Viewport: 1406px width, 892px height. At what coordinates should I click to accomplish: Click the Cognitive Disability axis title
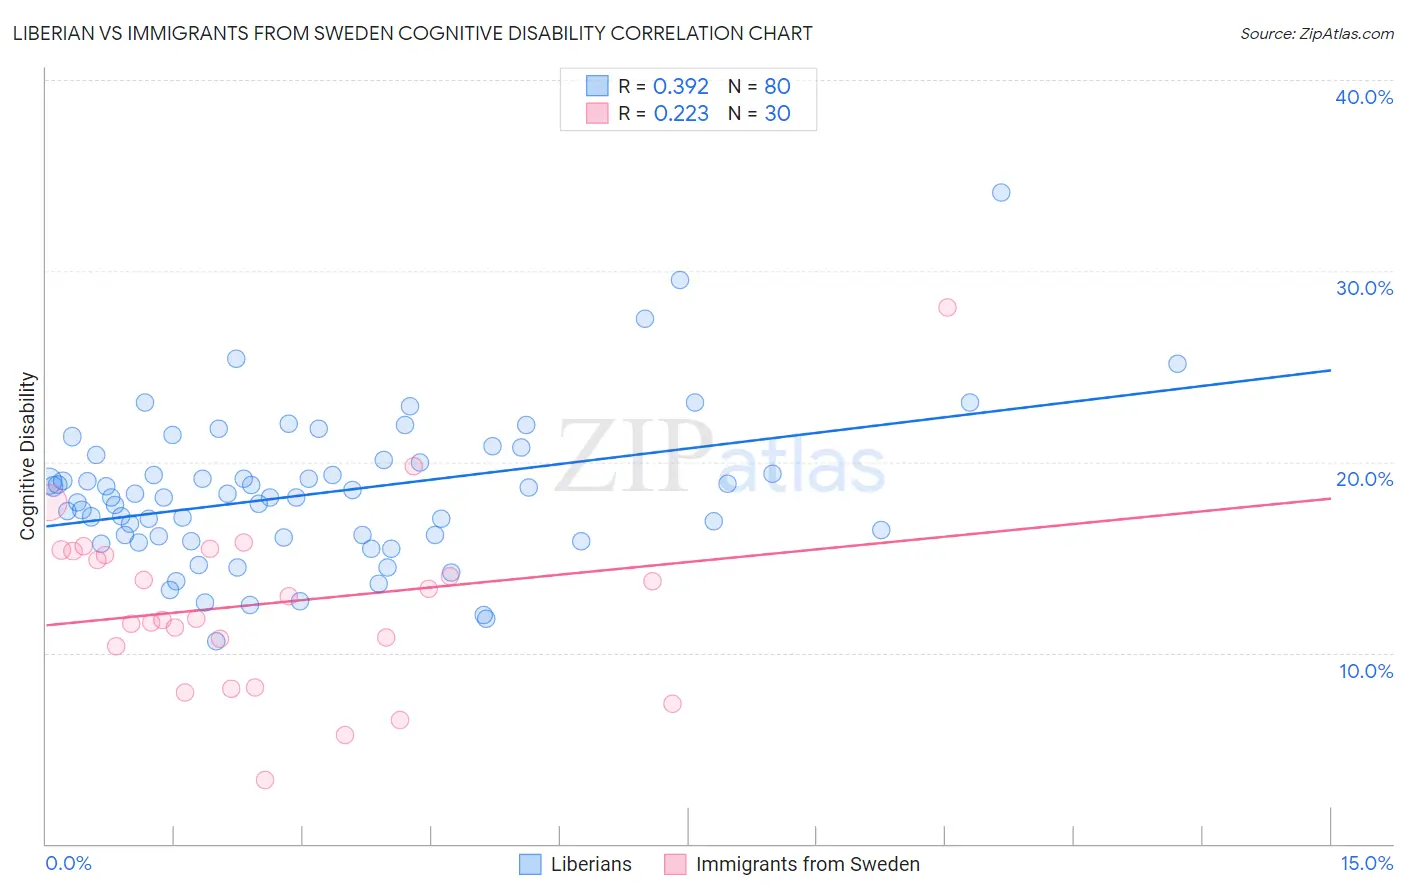pyautogui.click(x=27, y=456)
